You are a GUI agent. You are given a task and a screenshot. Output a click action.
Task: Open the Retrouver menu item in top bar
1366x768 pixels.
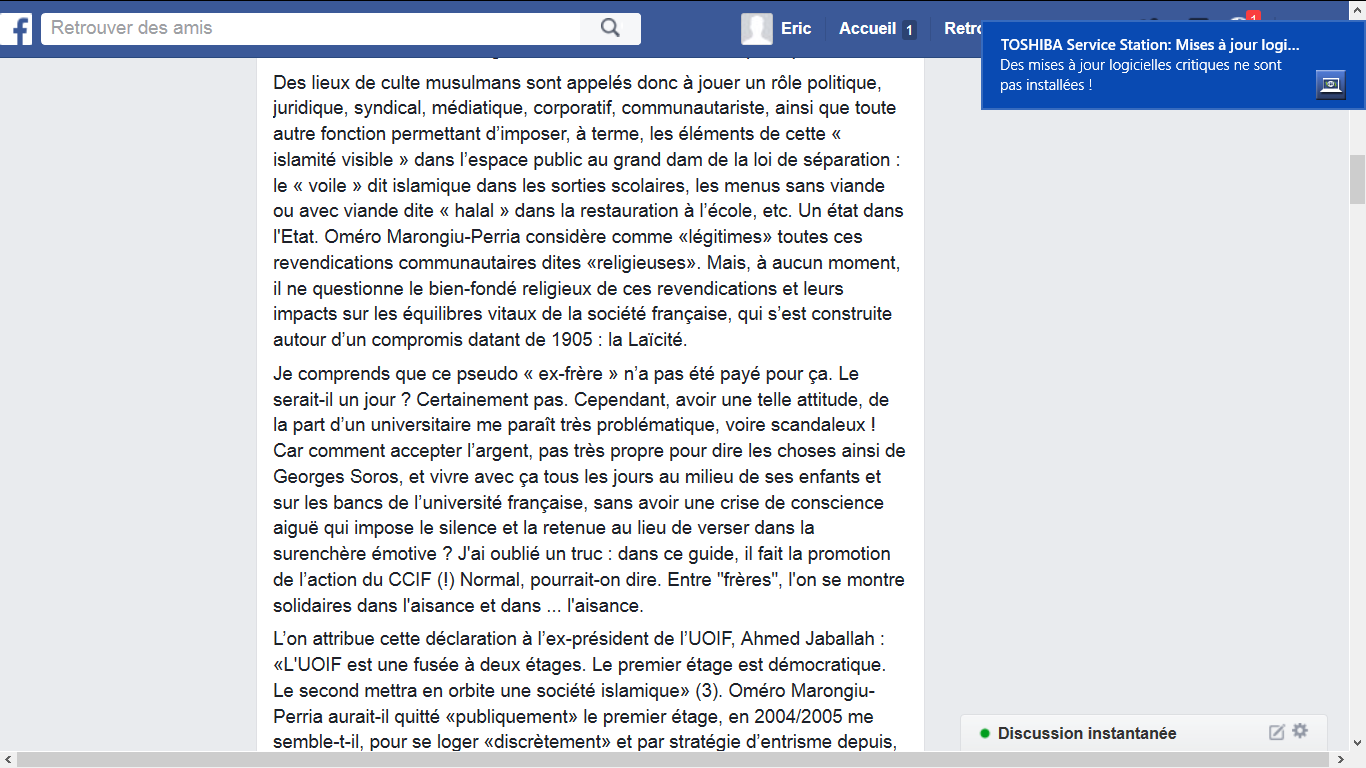[x=962, y=28]
